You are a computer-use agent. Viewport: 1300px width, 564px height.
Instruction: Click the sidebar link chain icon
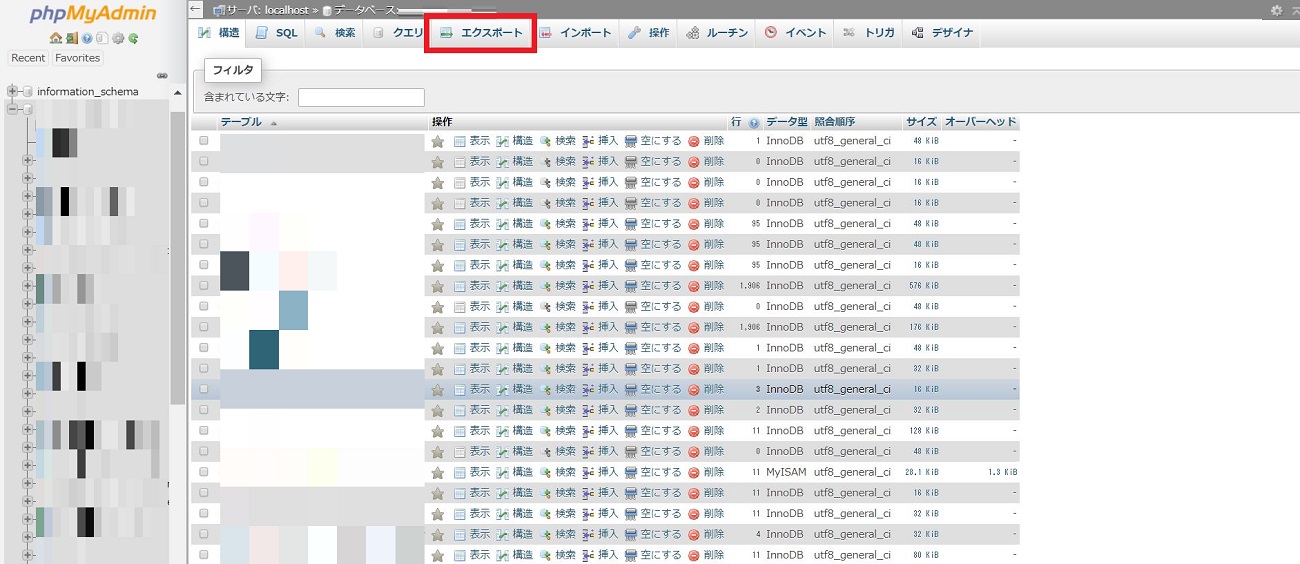coord(162,76)
